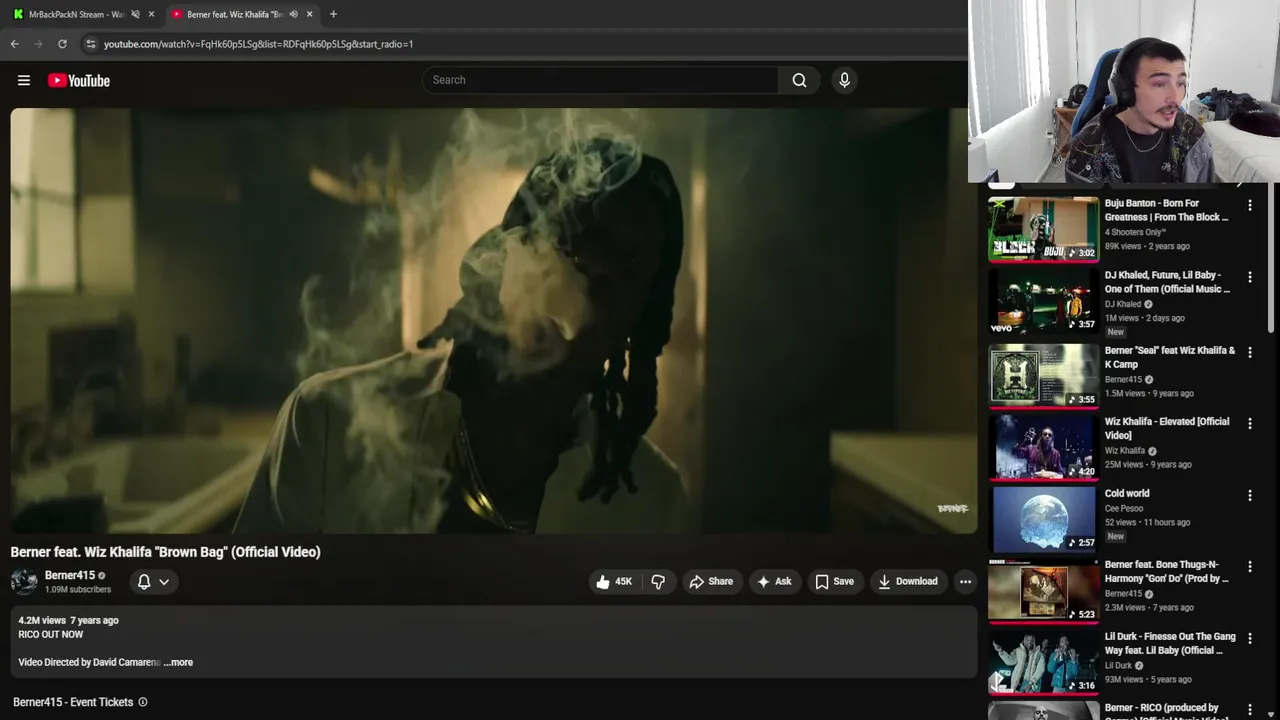This screenshot has width=1280, height=720.
Task: Click the 4 Shooters Only channel name
Action: (1135, 232)
